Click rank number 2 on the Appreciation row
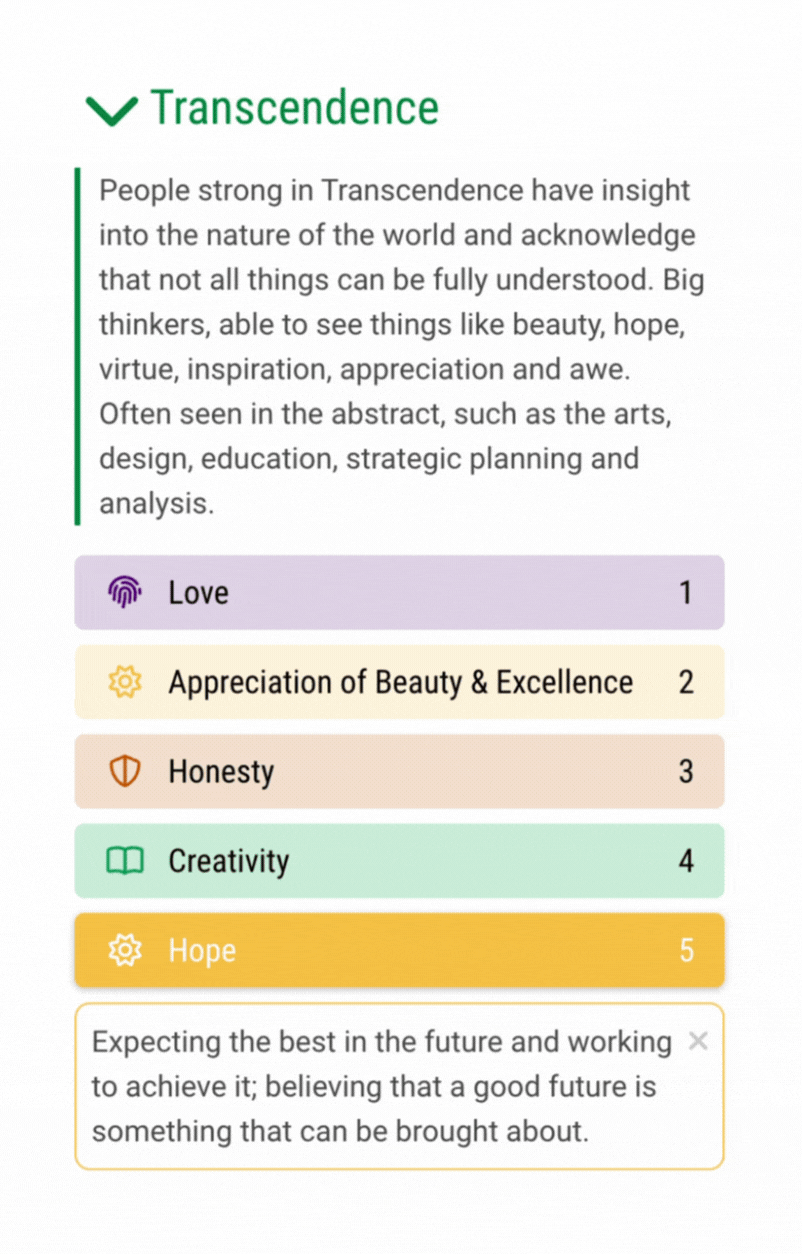Image resolution: width=802 pixels, height=1254 pixels. click(685, 682)
